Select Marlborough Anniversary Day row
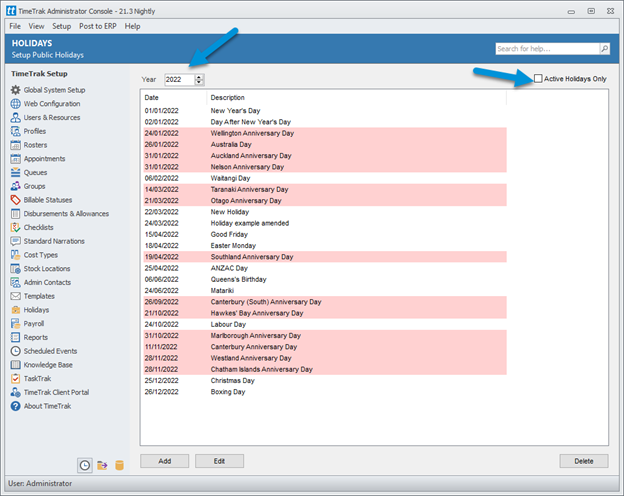Screen dimensions: 624x496 [324, 336]
